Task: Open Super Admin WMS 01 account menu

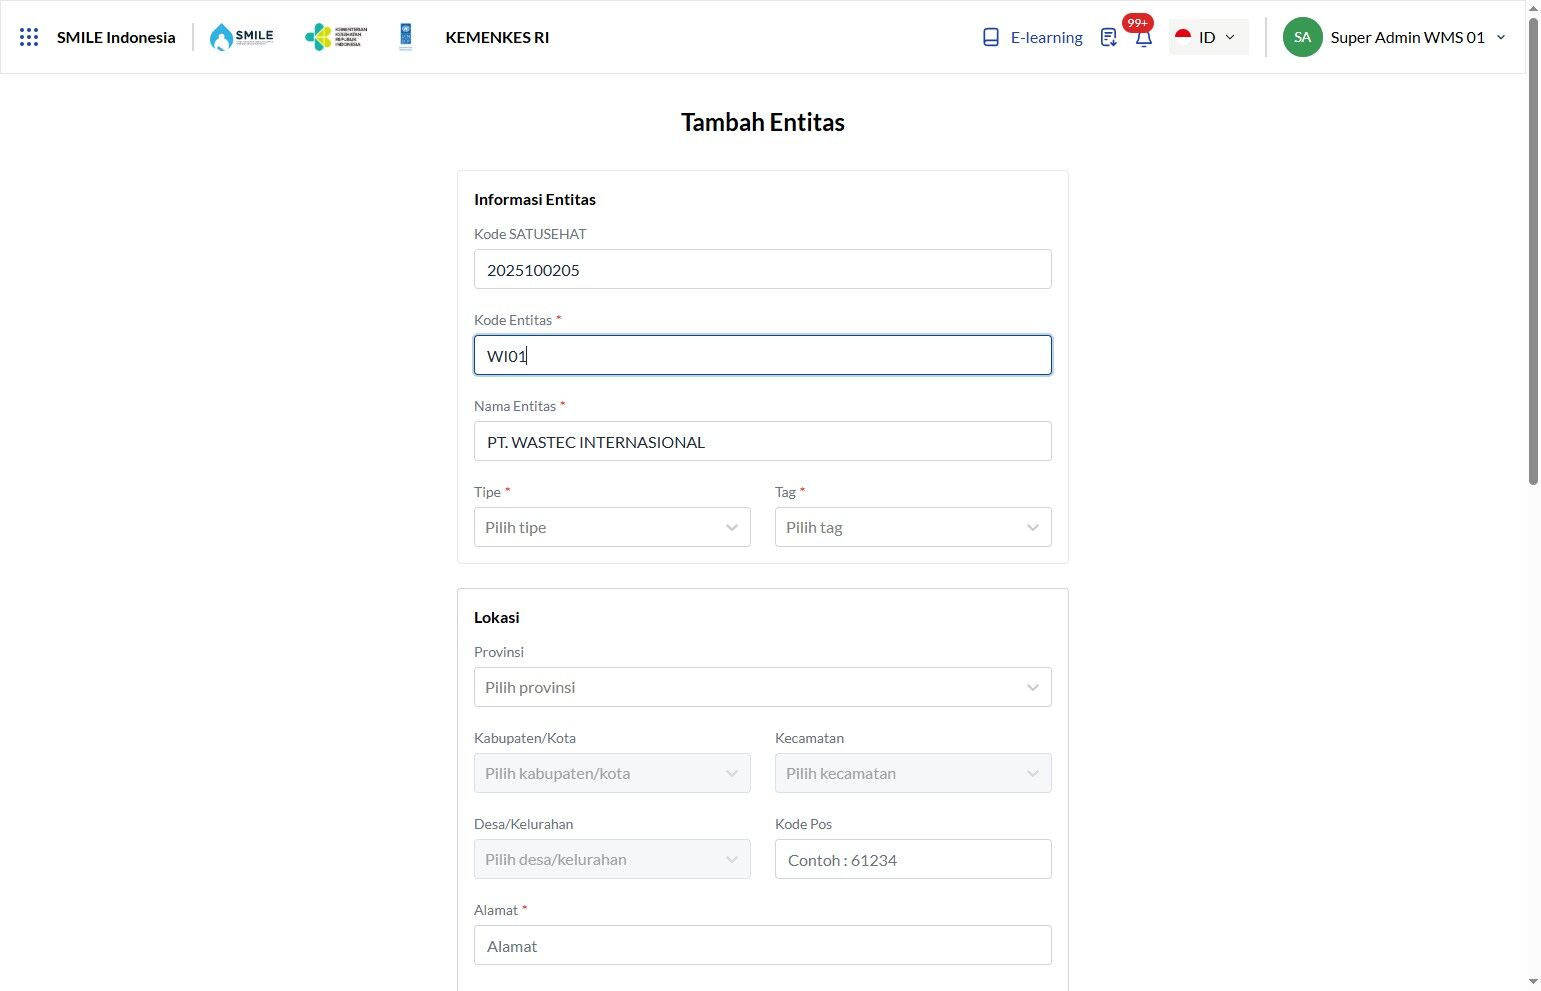Action: [1418, 37]
